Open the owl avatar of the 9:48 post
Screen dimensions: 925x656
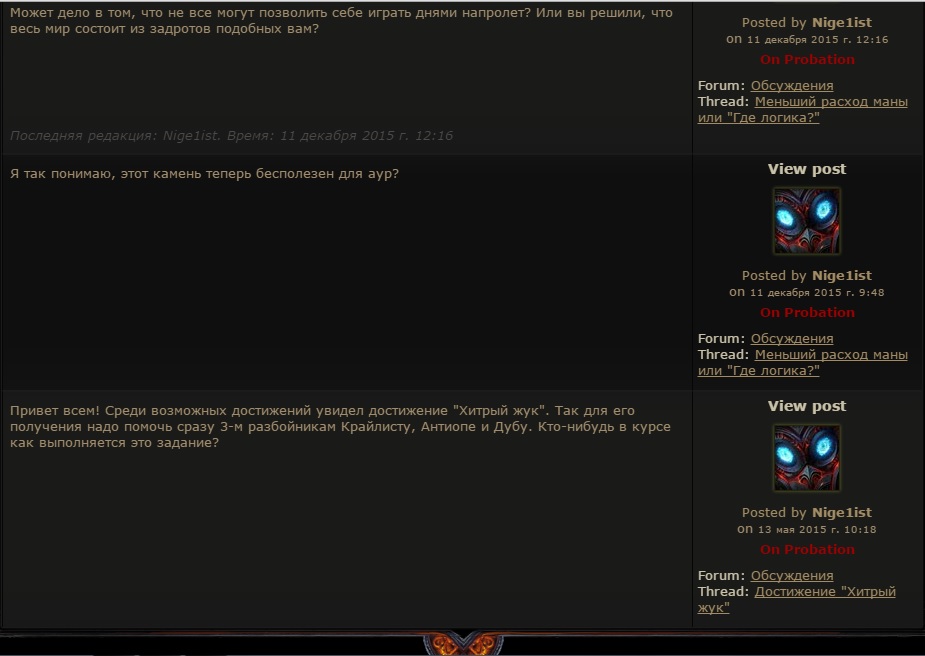(806, 221)
